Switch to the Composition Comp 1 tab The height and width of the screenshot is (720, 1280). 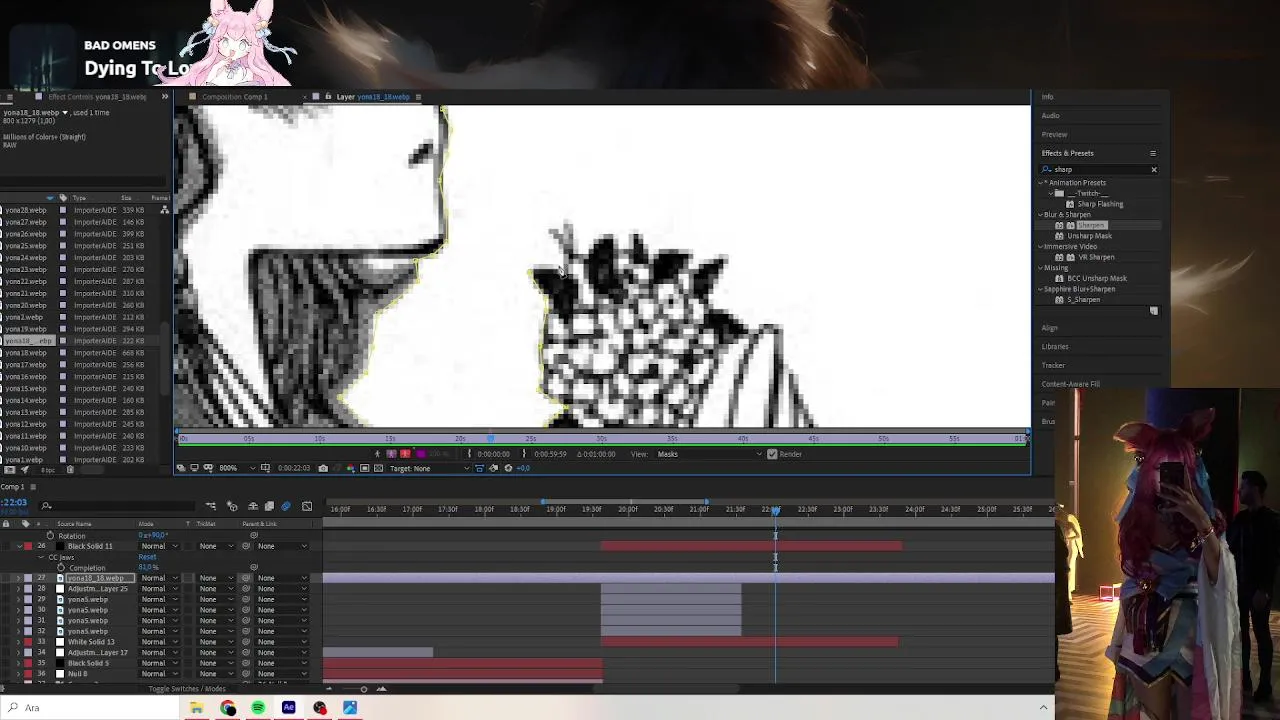pyautogui.click(x=234, y=97)
